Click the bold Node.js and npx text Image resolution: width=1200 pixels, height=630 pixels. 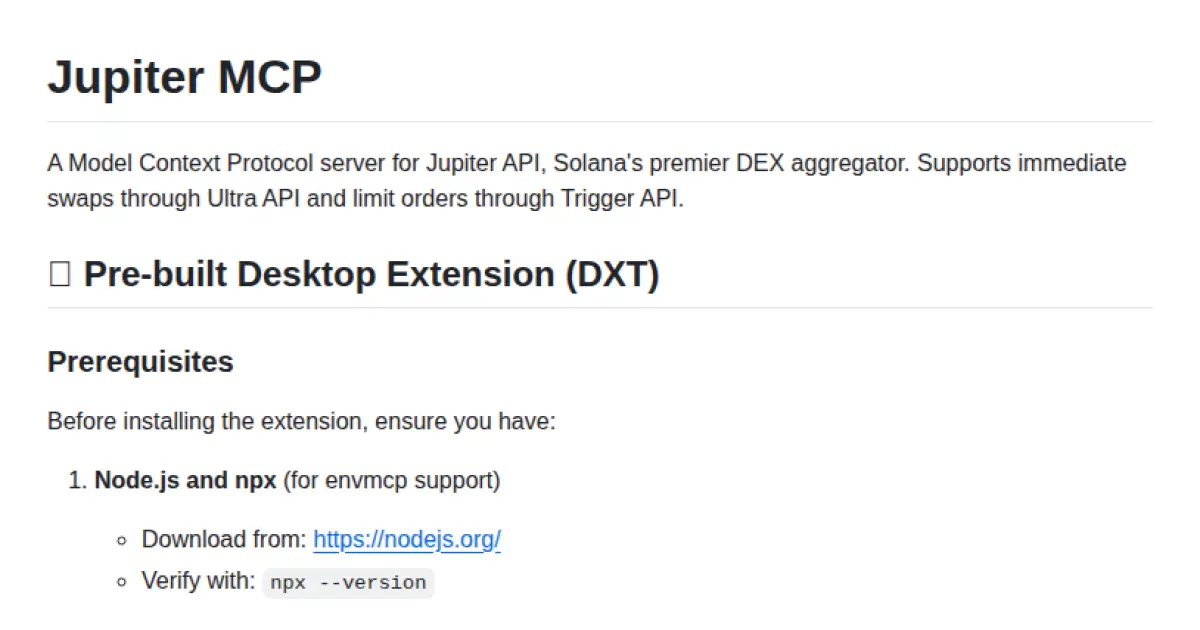tap(185, 480)
